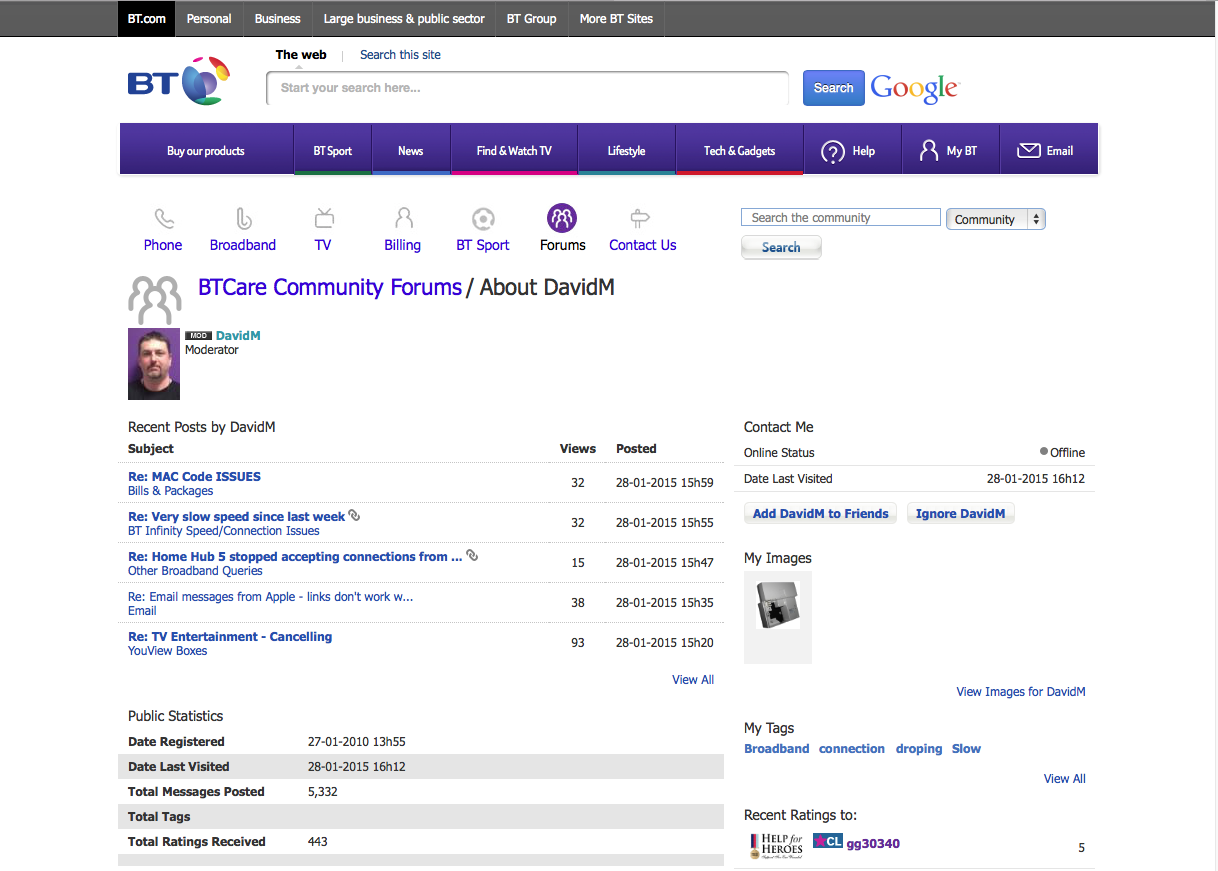Screen dimensions: 1218x871
Task: Open the Tech & Gadgets menu
Action: 739,151
